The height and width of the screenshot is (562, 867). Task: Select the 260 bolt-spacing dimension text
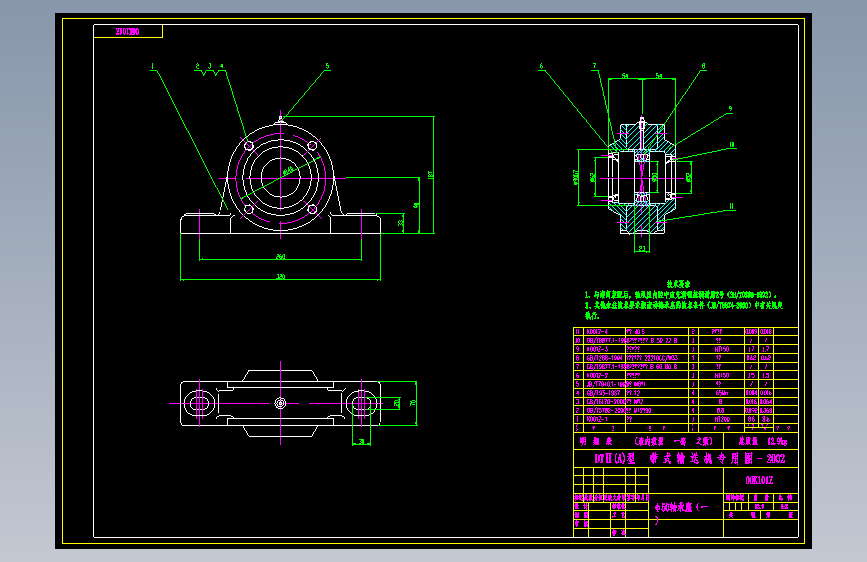pyautogui.click(x=280, y=257)
